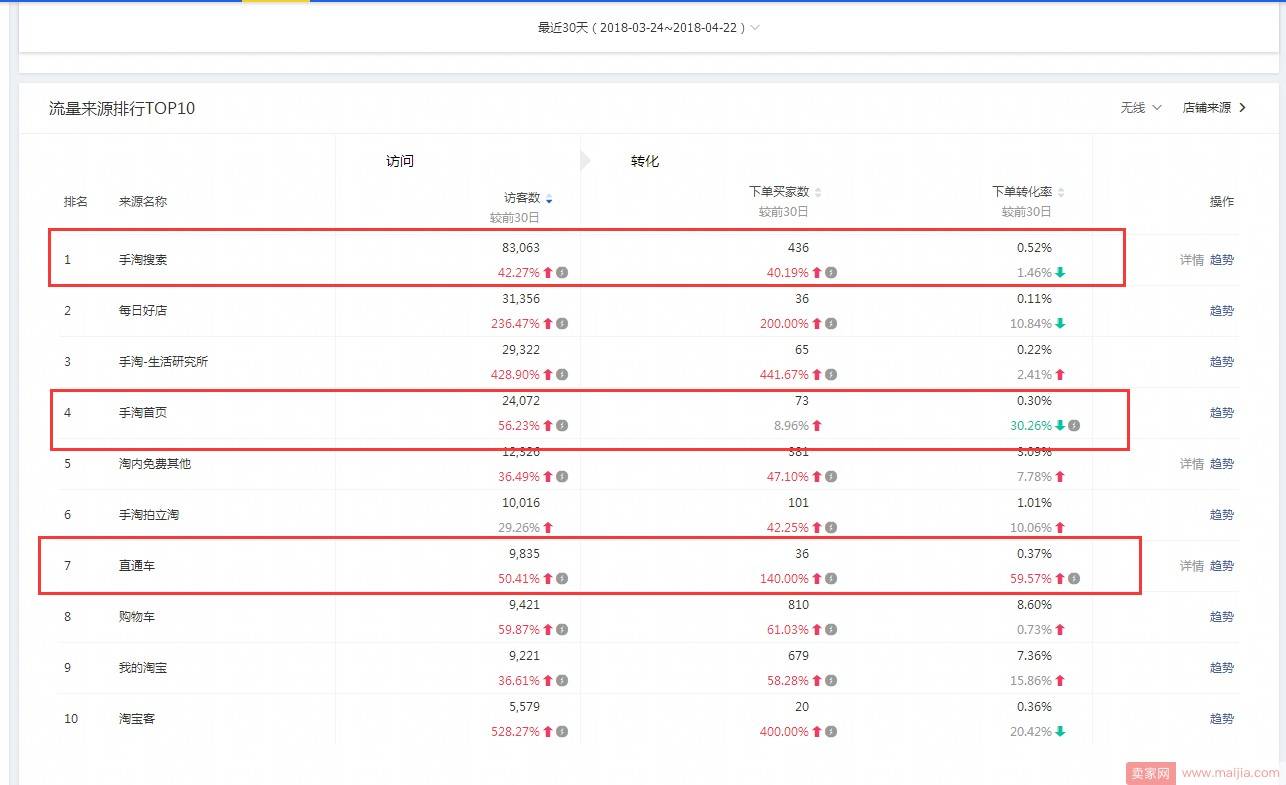Image resolution: width=1286 pixels, height=785 pixels.
Task: Sort by 下单买家数 column arrow icon
Action: [x=818, y=192]
